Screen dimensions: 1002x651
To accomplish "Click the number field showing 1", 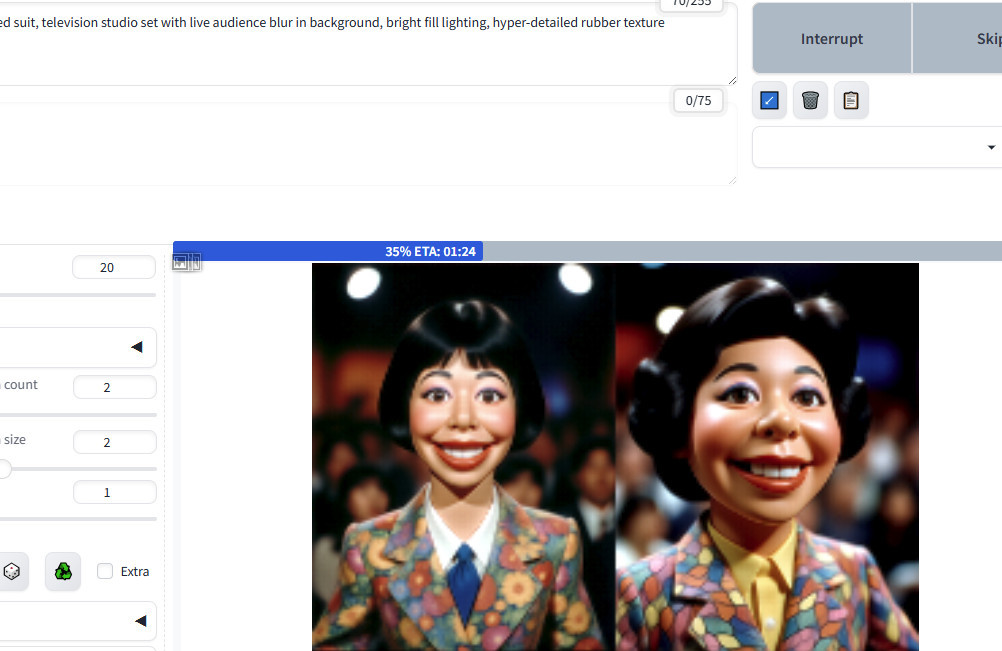I will (x=114, y=493).
